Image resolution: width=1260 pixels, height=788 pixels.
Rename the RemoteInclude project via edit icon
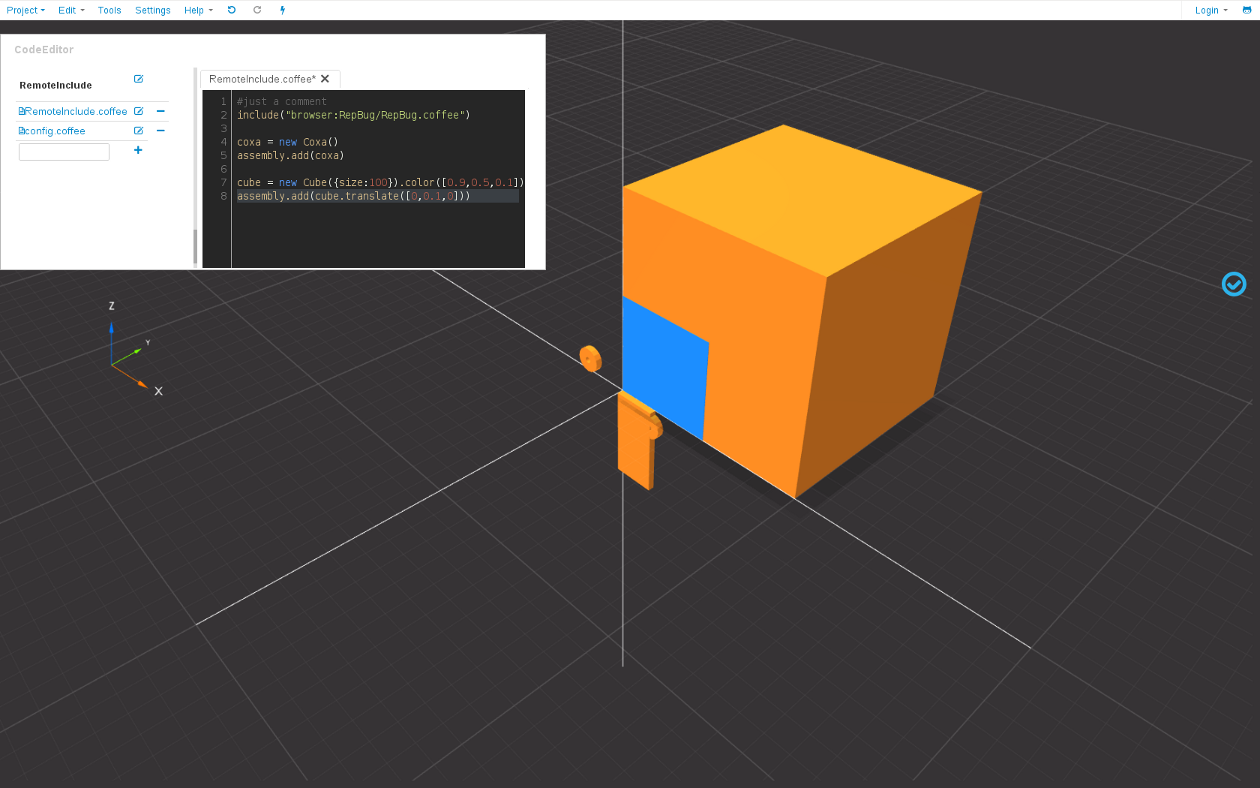tap(138, 79)
